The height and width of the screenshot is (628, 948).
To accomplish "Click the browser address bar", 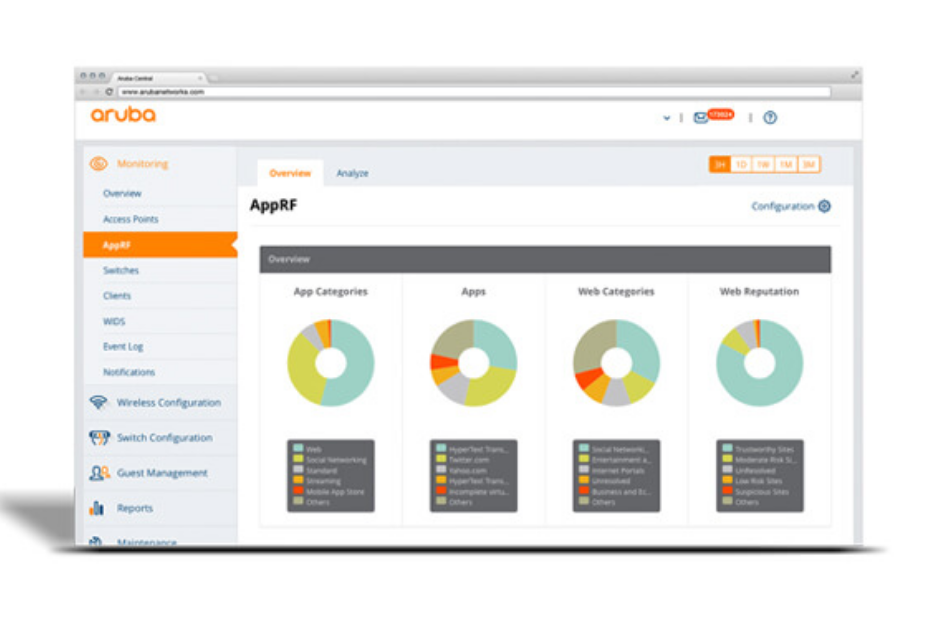I will click(x=475, y=92).
